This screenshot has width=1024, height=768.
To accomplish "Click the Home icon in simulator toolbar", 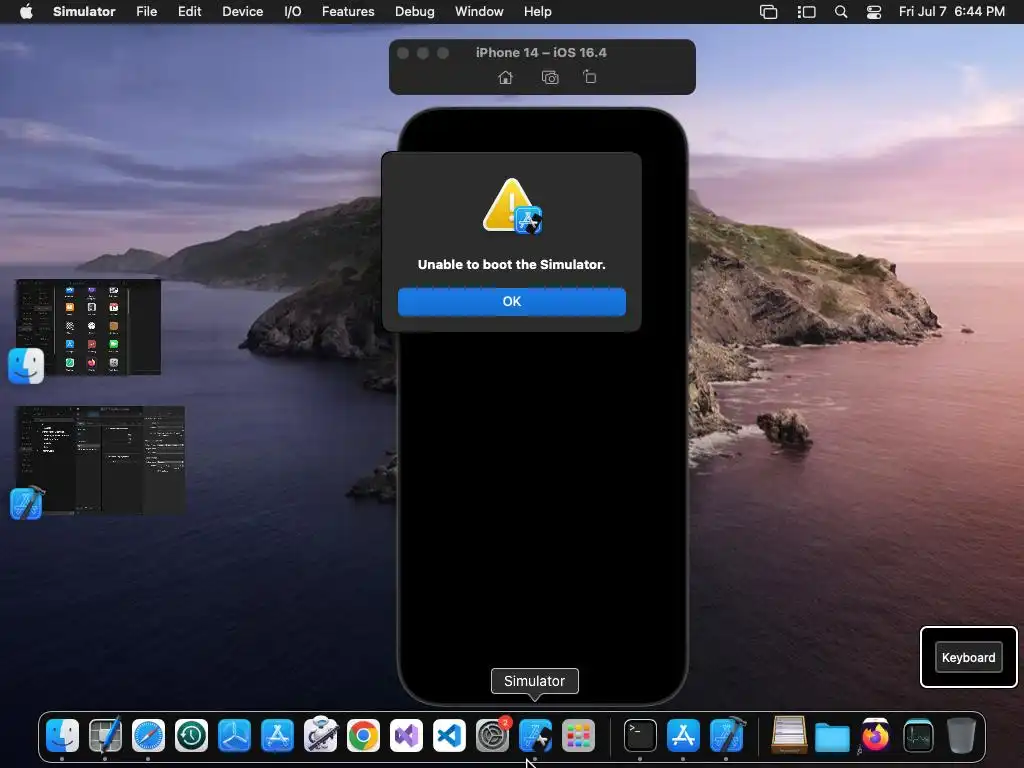I will coord(505,78).
